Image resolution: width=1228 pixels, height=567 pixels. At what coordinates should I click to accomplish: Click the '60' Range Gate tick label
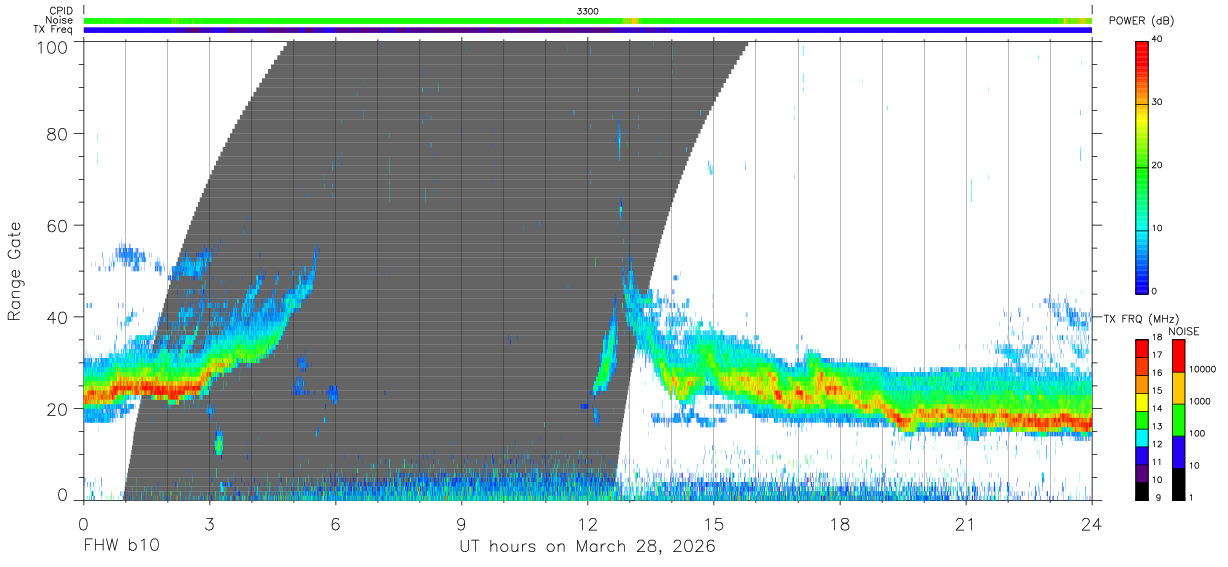(x=58, y=225)
